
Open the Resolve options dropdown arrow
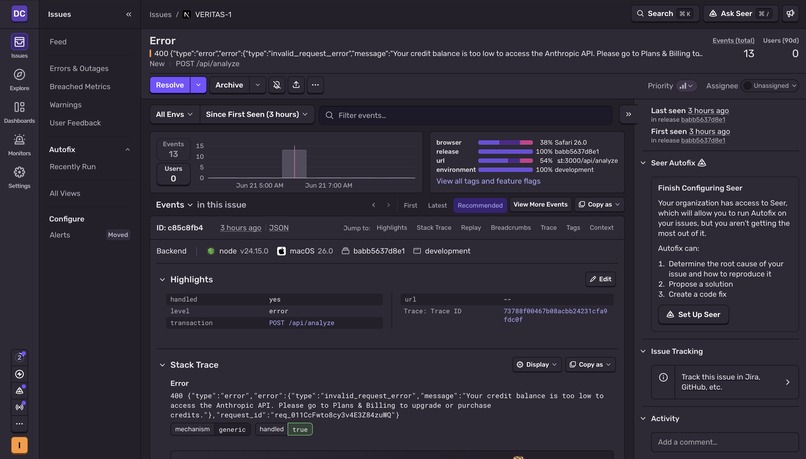click(198, 85)
